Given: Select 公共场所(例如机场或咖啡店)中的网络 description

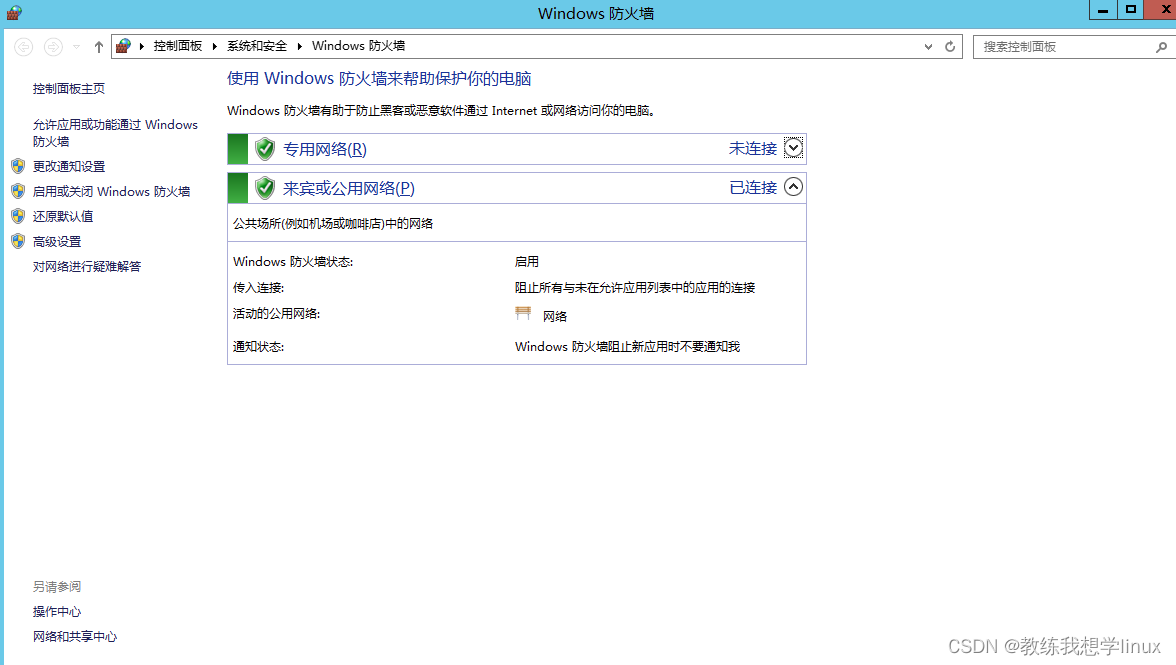Looking at the screenshot, I should tap(332, 223).
